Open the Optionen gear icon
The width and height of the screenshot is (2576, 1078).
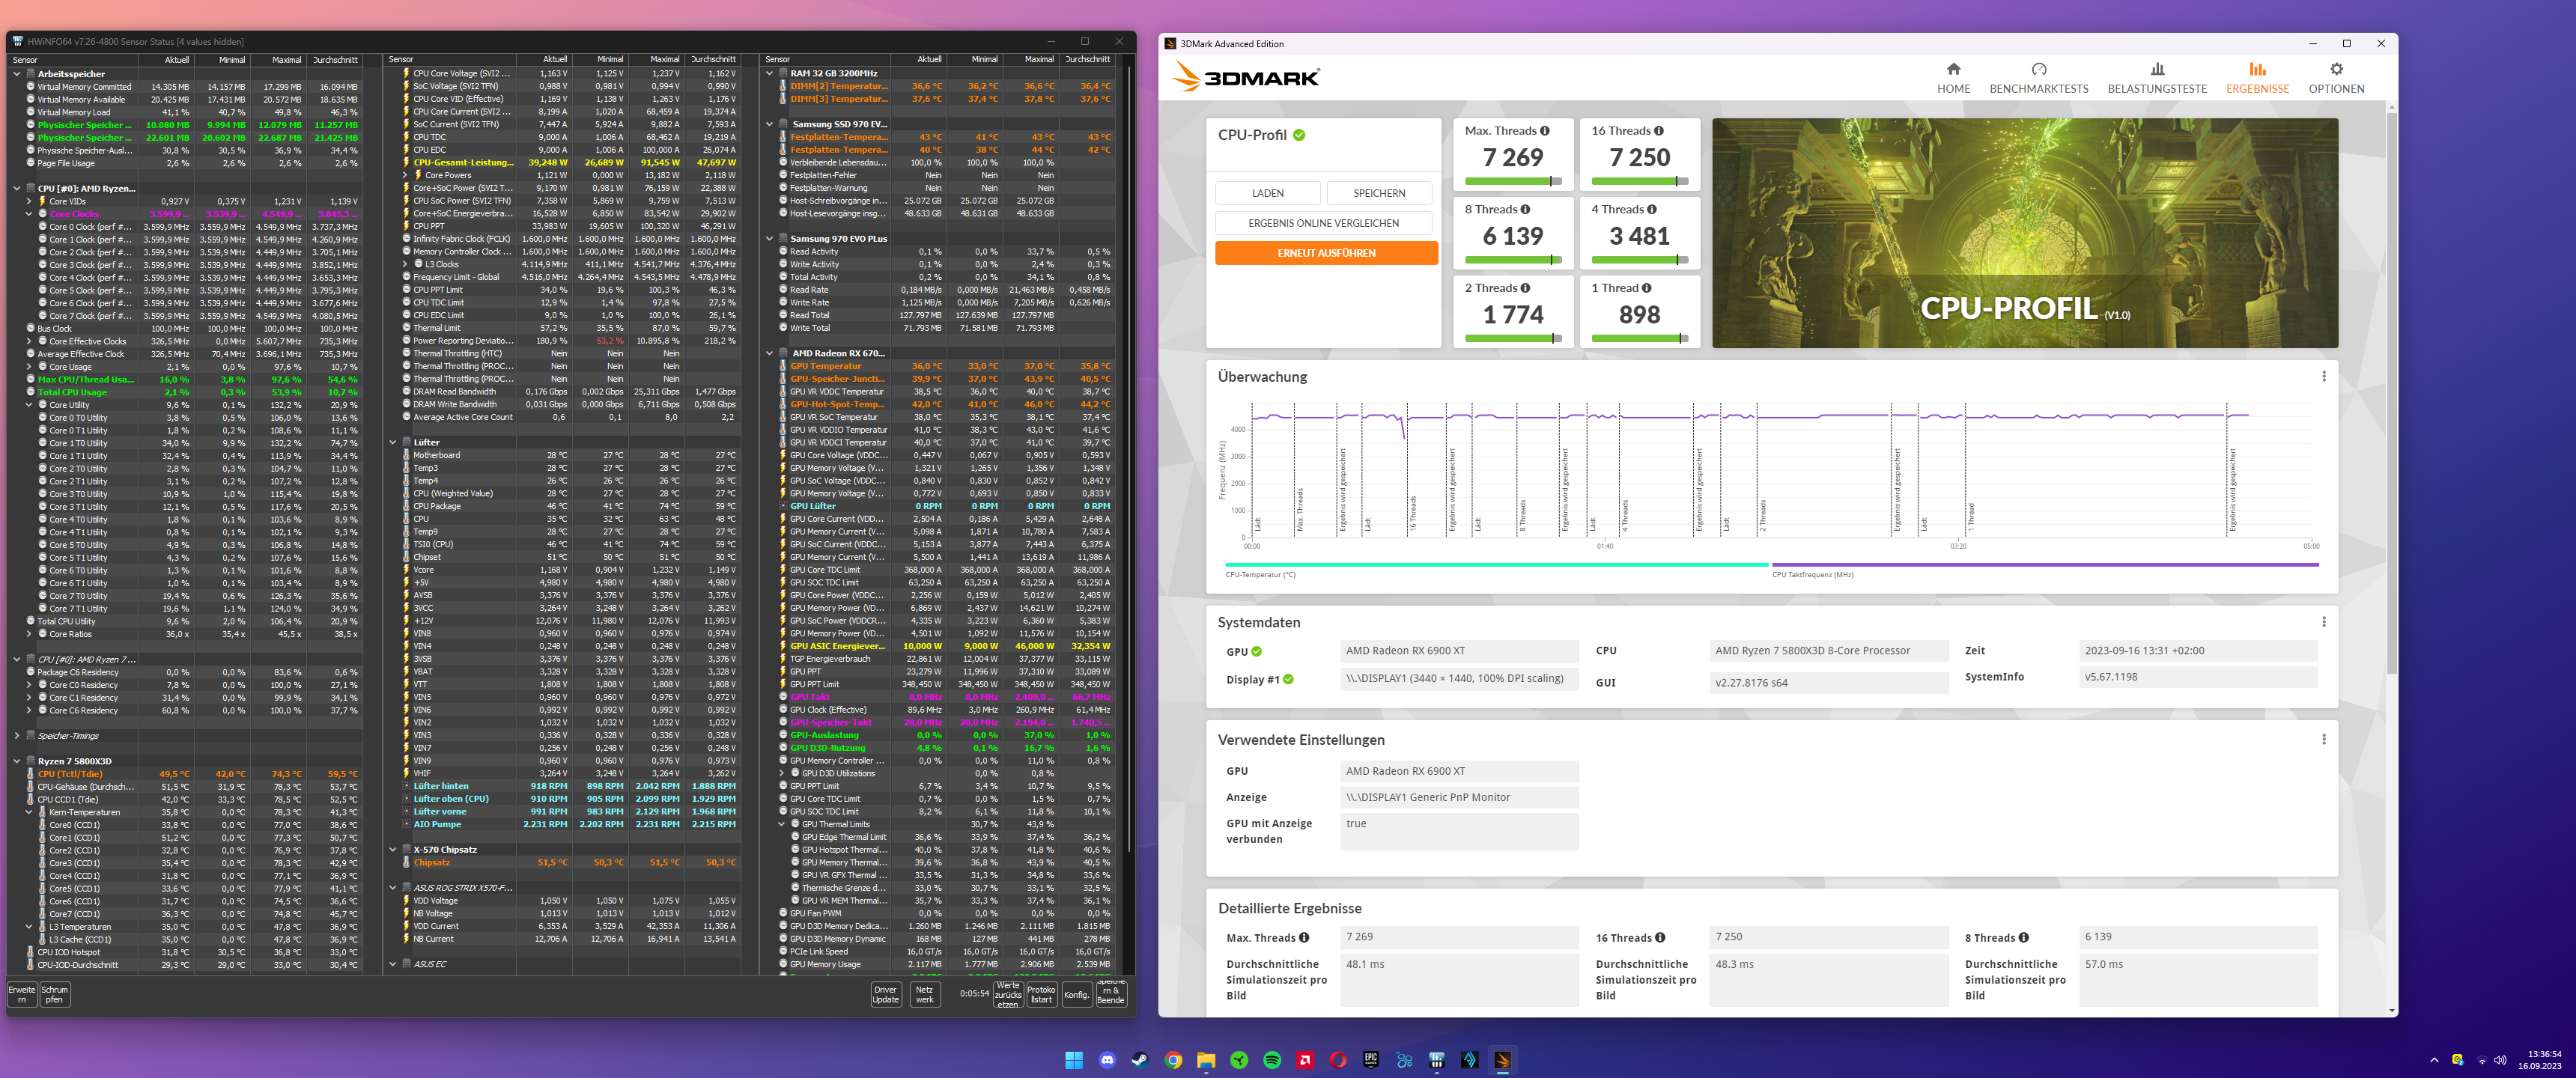pyautogui.click(x=2335, y=70)
